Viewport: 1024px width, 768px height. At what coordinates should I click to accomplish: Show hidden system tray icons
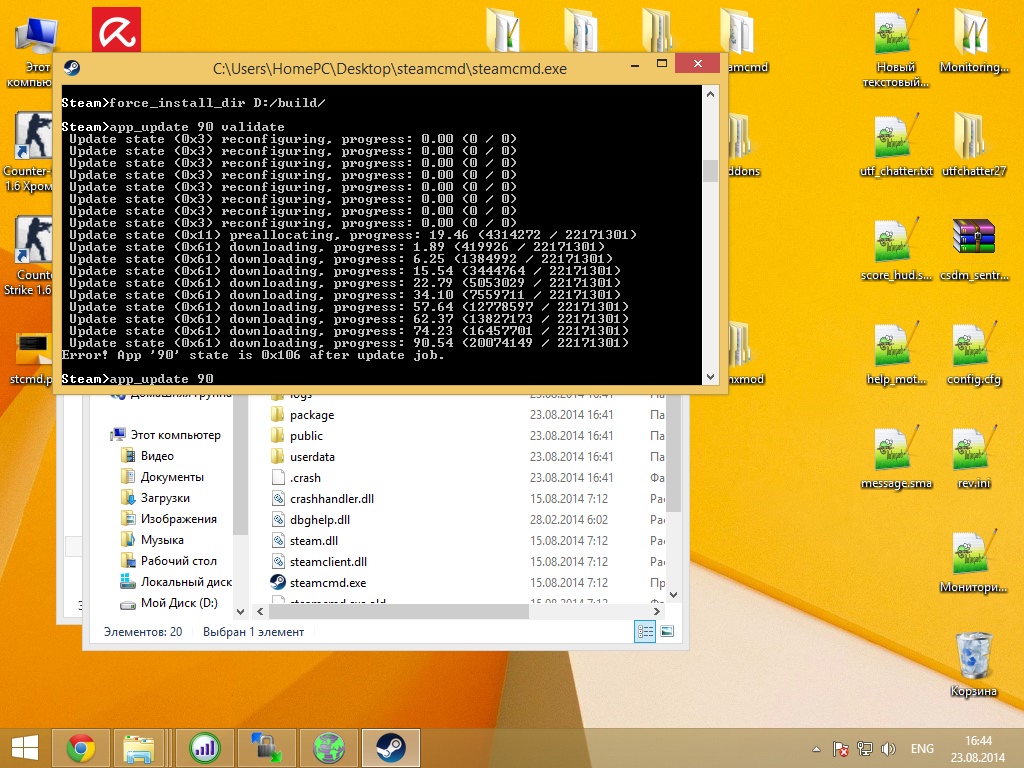tap(816, 749)
